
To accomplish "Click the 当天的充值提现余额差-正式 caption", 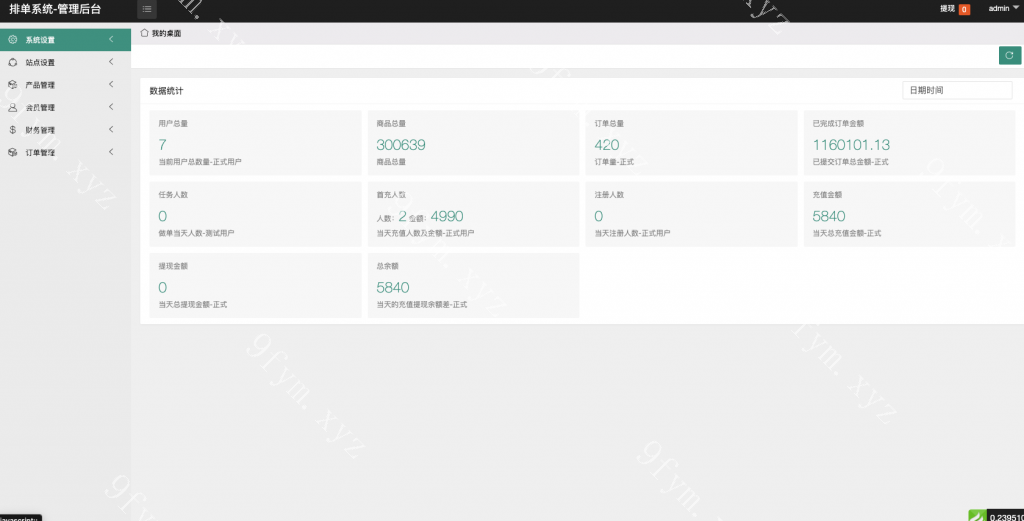I will pyautogui.click(x=422, y=304).
